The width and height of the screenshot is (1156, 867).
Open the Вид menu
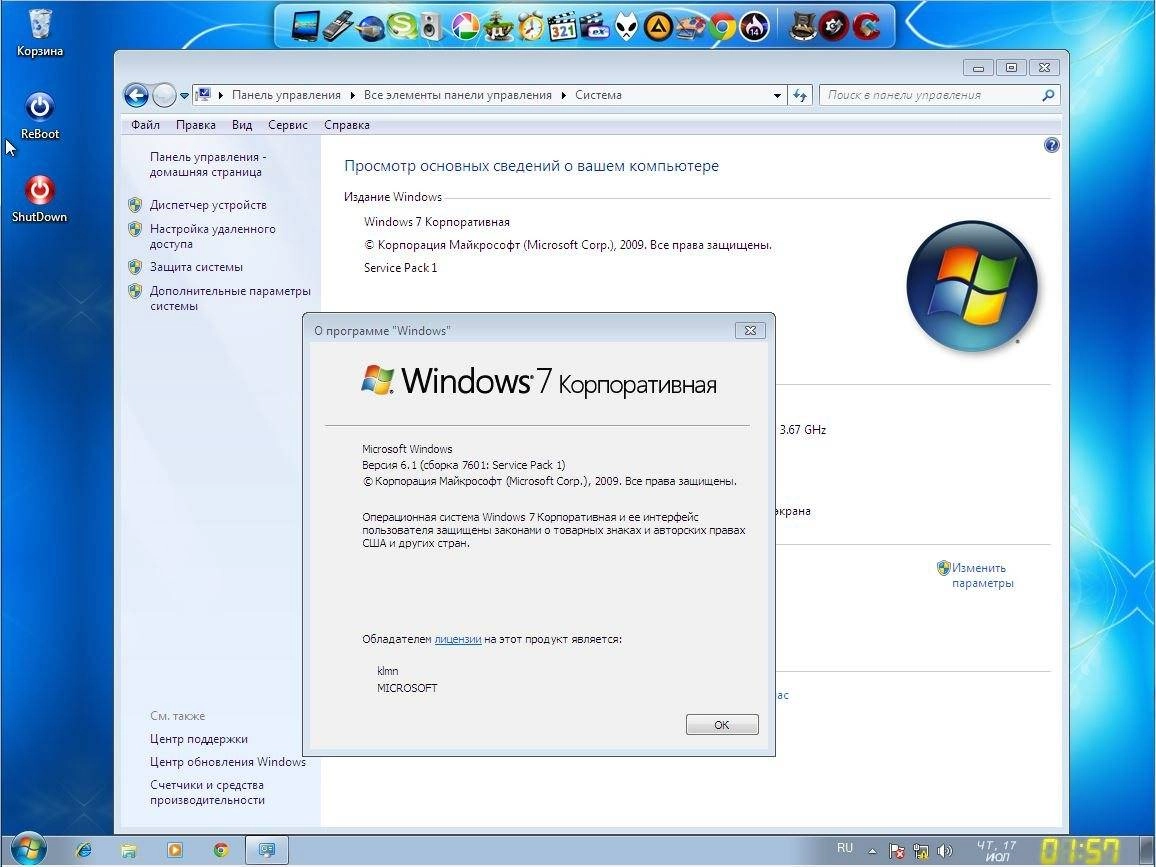pyautogui.click(x=242, y=125)
